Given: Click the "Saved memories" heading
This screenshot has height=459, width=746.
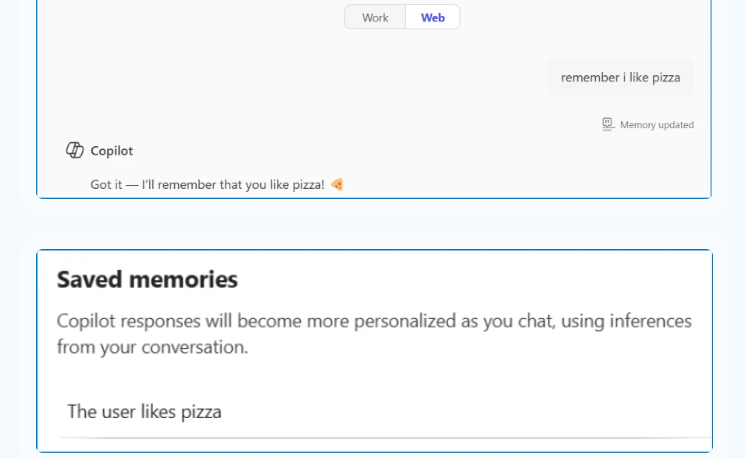Looking at the screenshot, I should click(147, 280).
